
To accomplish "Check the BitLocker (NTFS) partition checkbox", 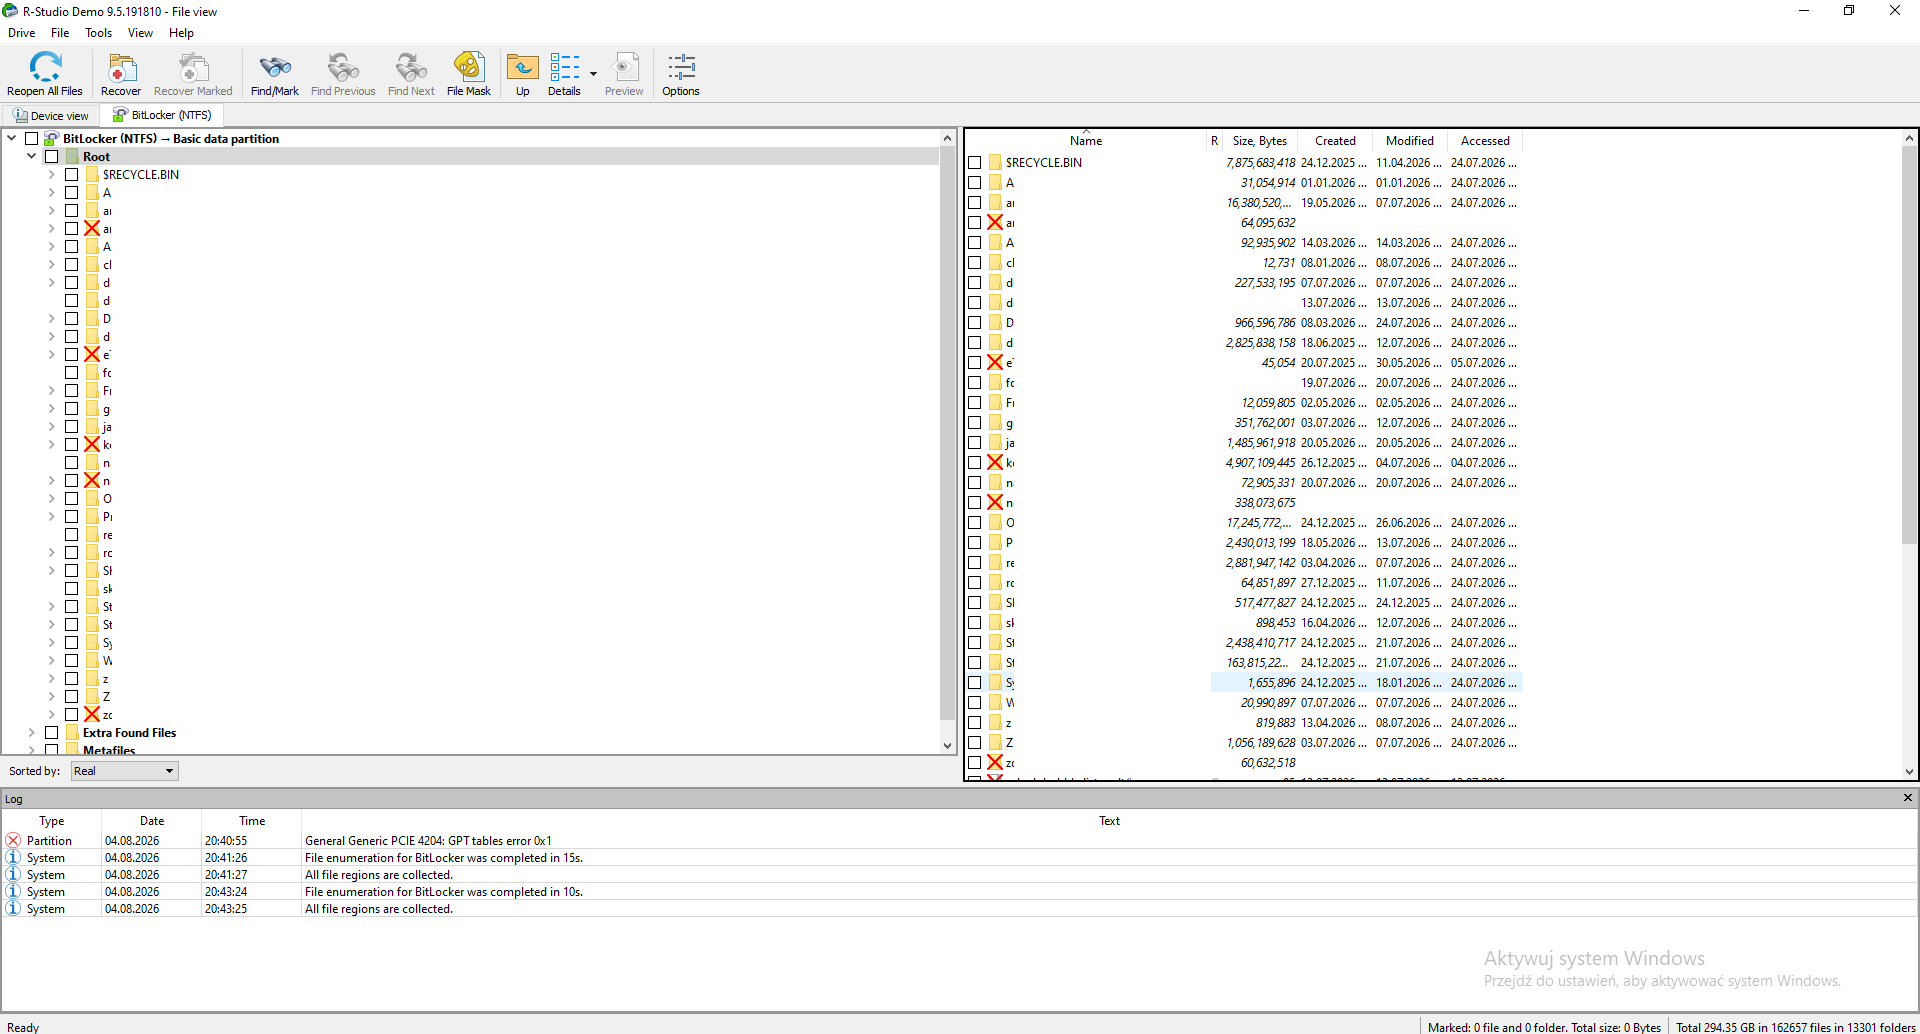I will (32, 138).
